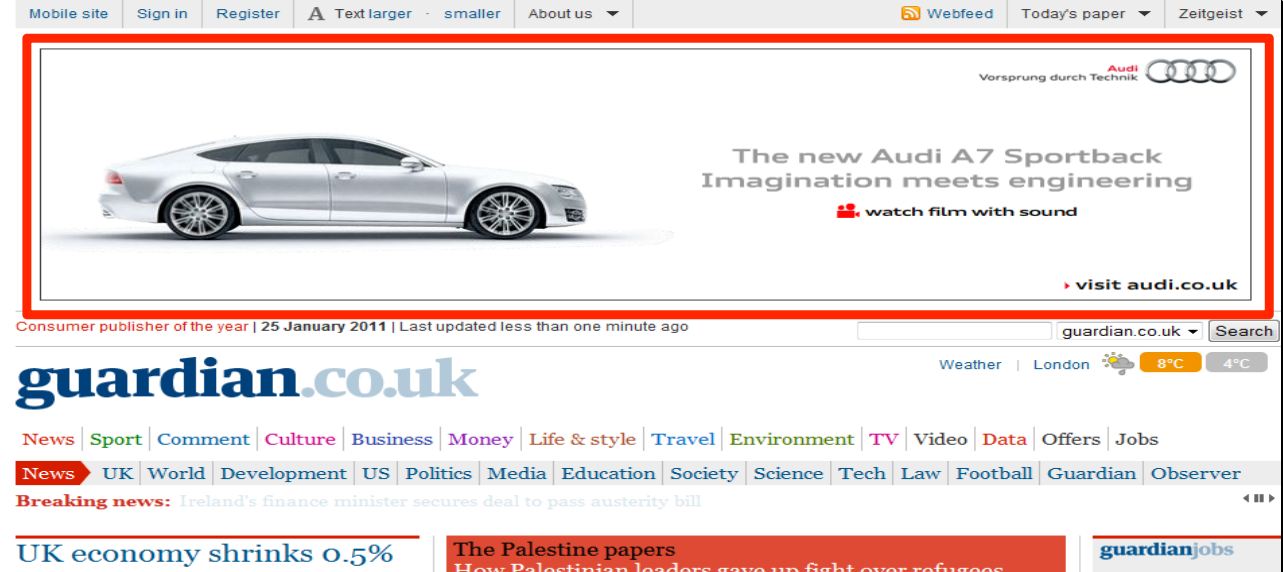The width and height of the screenshot is (1283, 572).
Task: Open the Sport section tab
Action: pyautogui.click(x=119, y=440)
